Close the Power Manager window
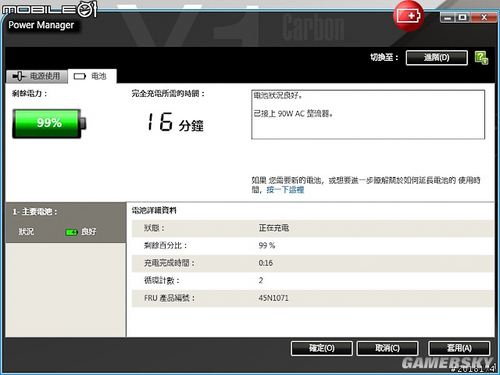Image resolution: width=500 pixels, height=375 pixels. 484,18
